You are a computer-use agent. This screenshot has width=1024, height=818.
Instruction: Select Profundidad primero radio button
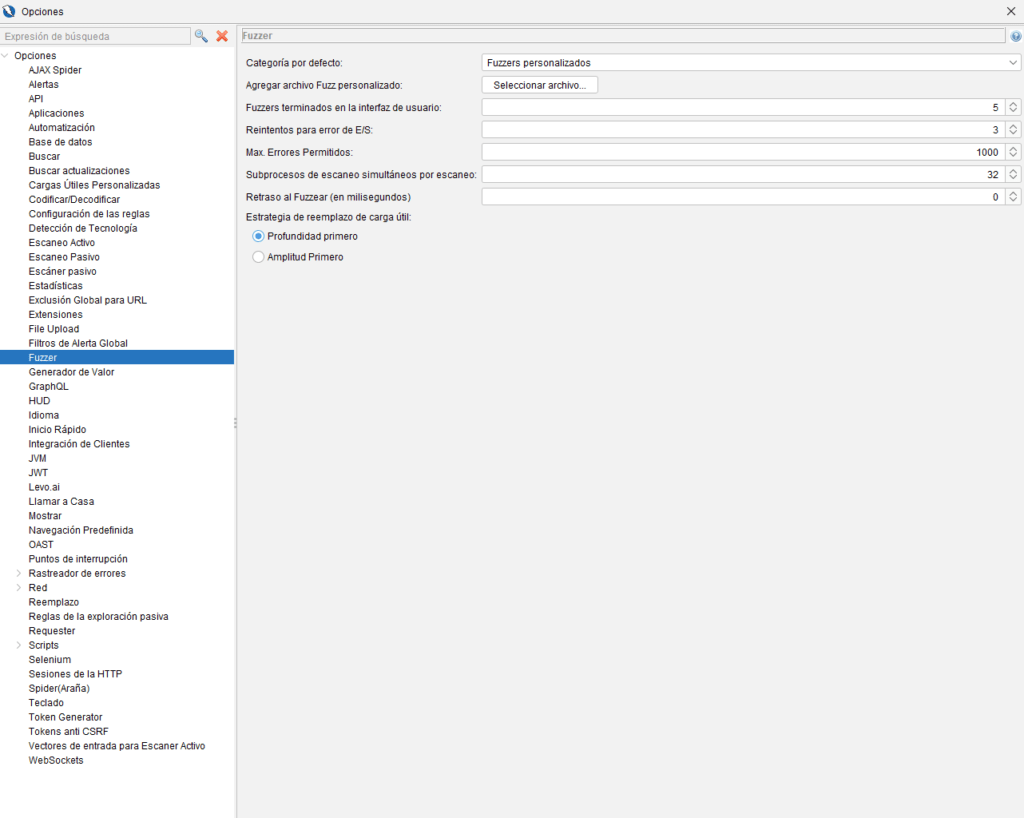259,236
